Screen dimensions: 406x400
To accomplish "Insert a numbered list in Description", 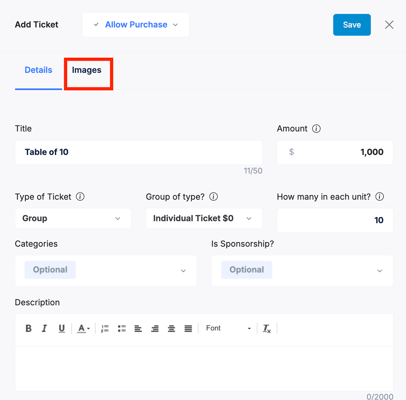I will pyautogui.click(x=105, y=329).
